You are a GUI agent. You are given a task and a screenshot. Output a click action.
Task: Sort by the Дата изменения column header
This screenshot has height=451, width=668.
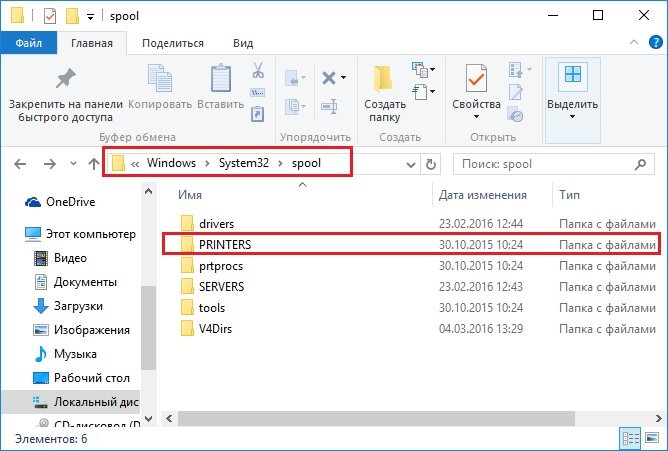click(x=482, y=194)
